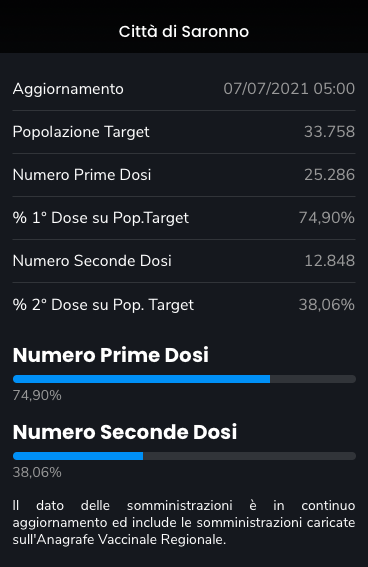Image resolution: width=368 pixels, height=567 pixels.
Task: Click the 12.848 second doses value
Action: tap(329, 261)
